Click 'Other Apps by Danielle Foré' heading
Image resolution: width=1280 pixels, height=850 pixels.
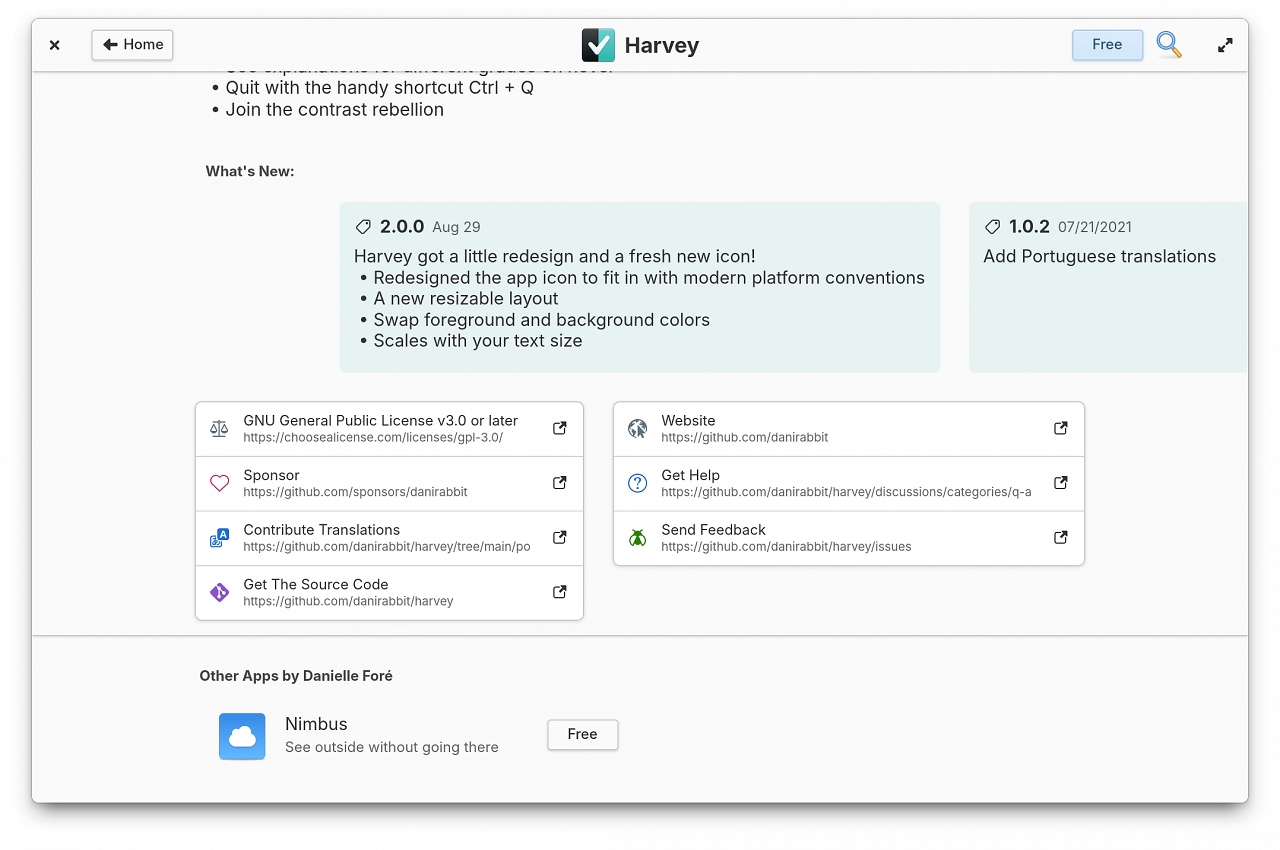[x=296, y=676]
